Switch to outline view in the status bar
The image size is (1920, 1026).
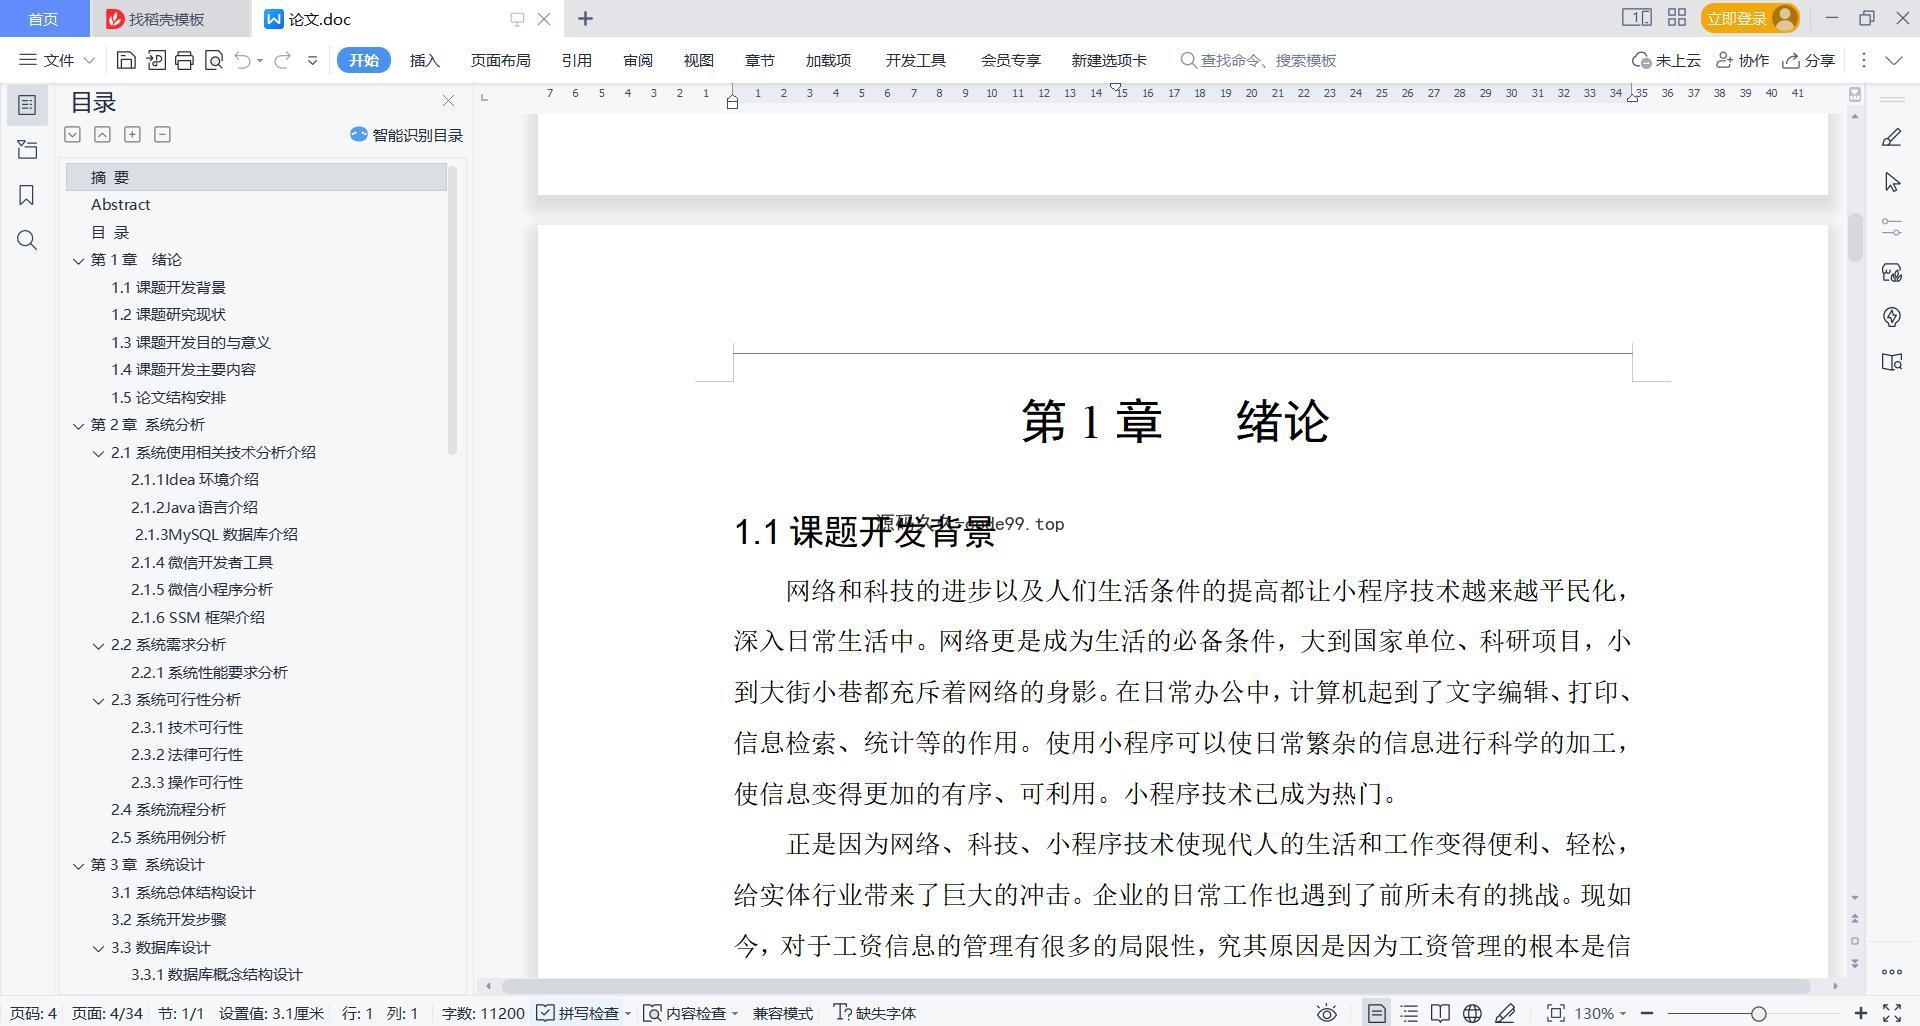coord(1408,1013)
